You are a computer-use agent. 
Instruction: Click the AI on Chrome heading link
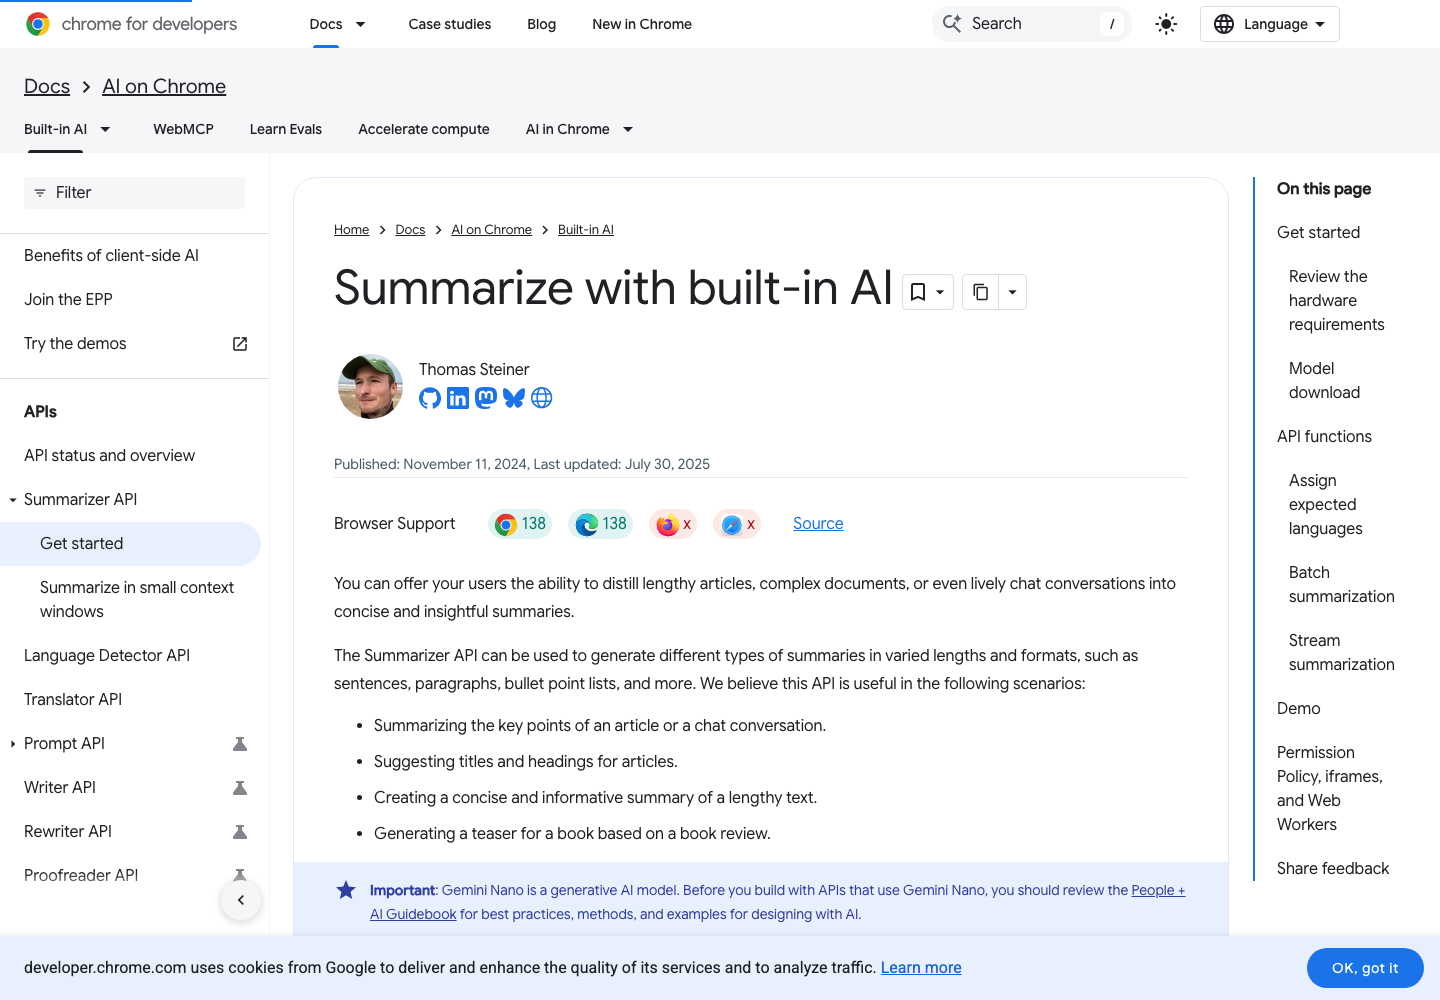[164, 86]
